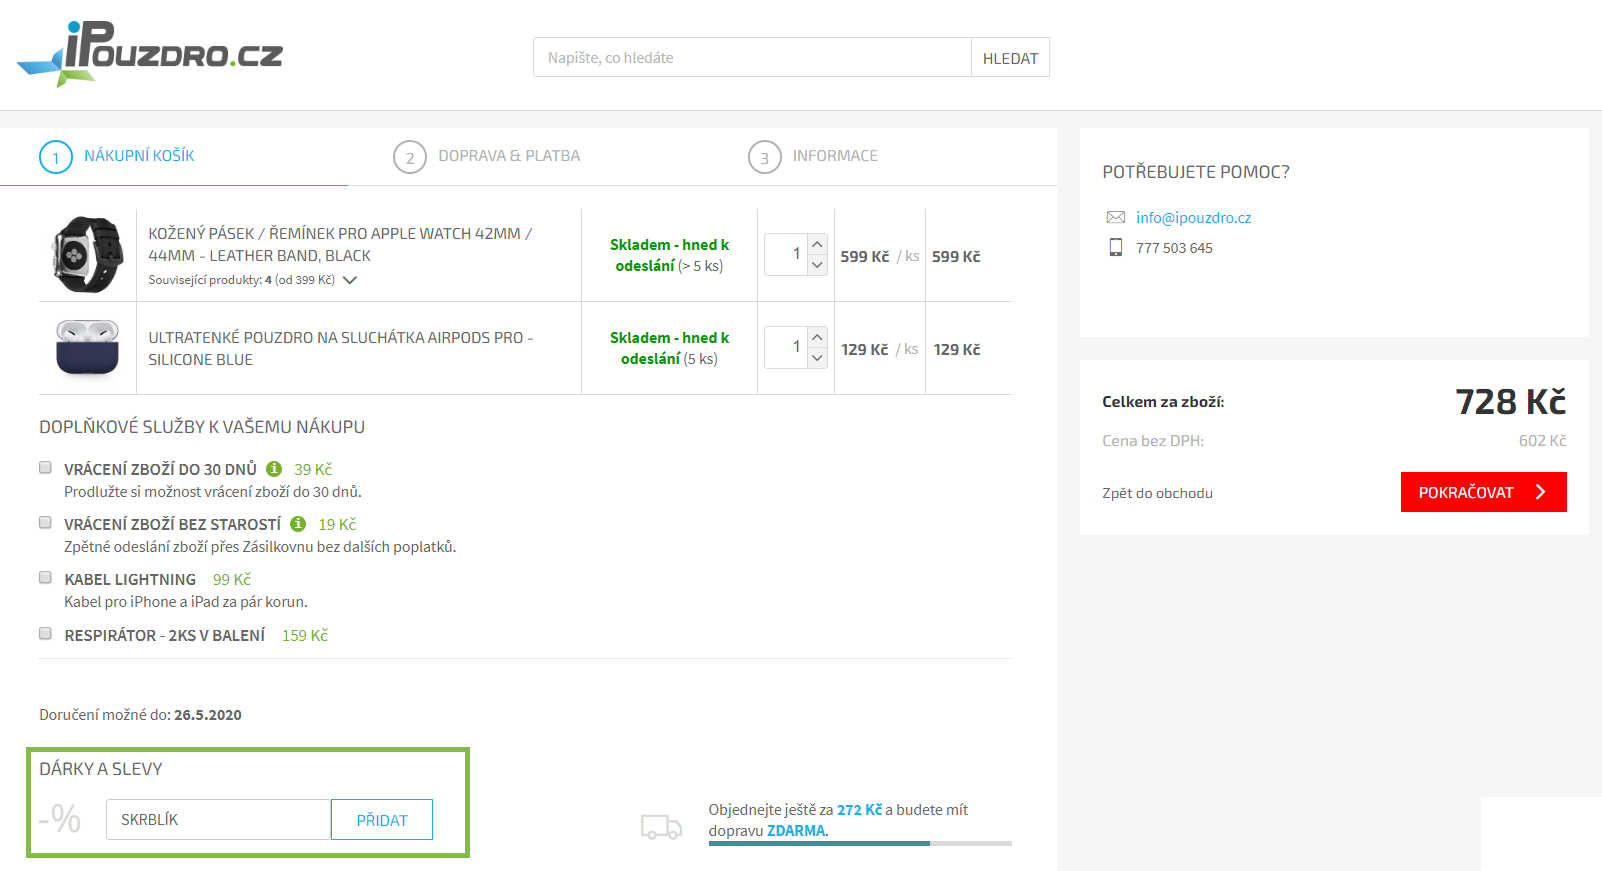Decrease quantity of AirPods Pro case
Image resolution: width=1602 pixels, height=871 pixels.
tap(817, 358)
